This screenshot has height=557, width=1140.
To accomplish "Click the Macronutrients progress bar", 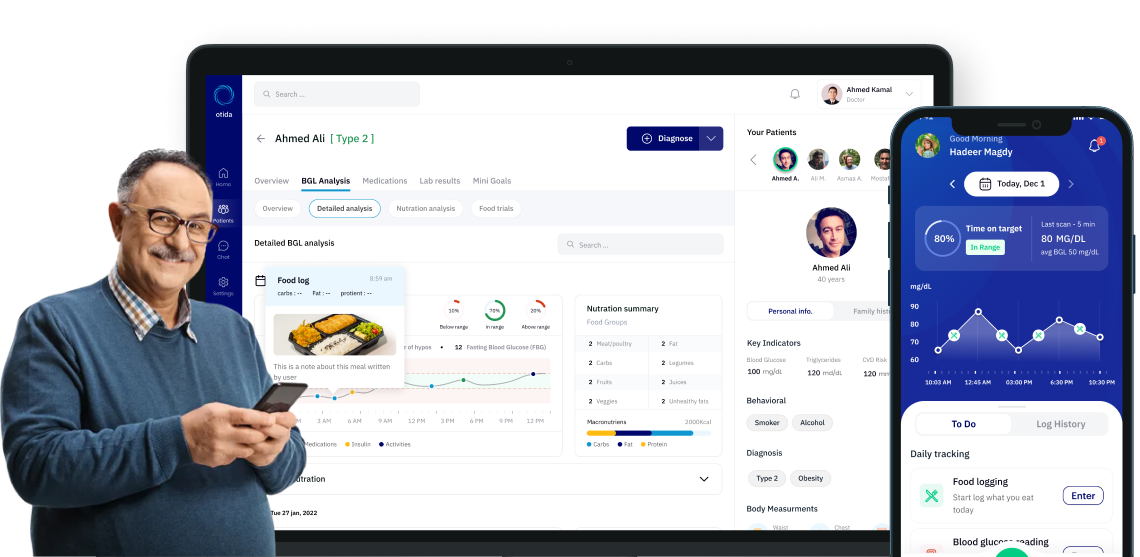I will coord(649,433).
